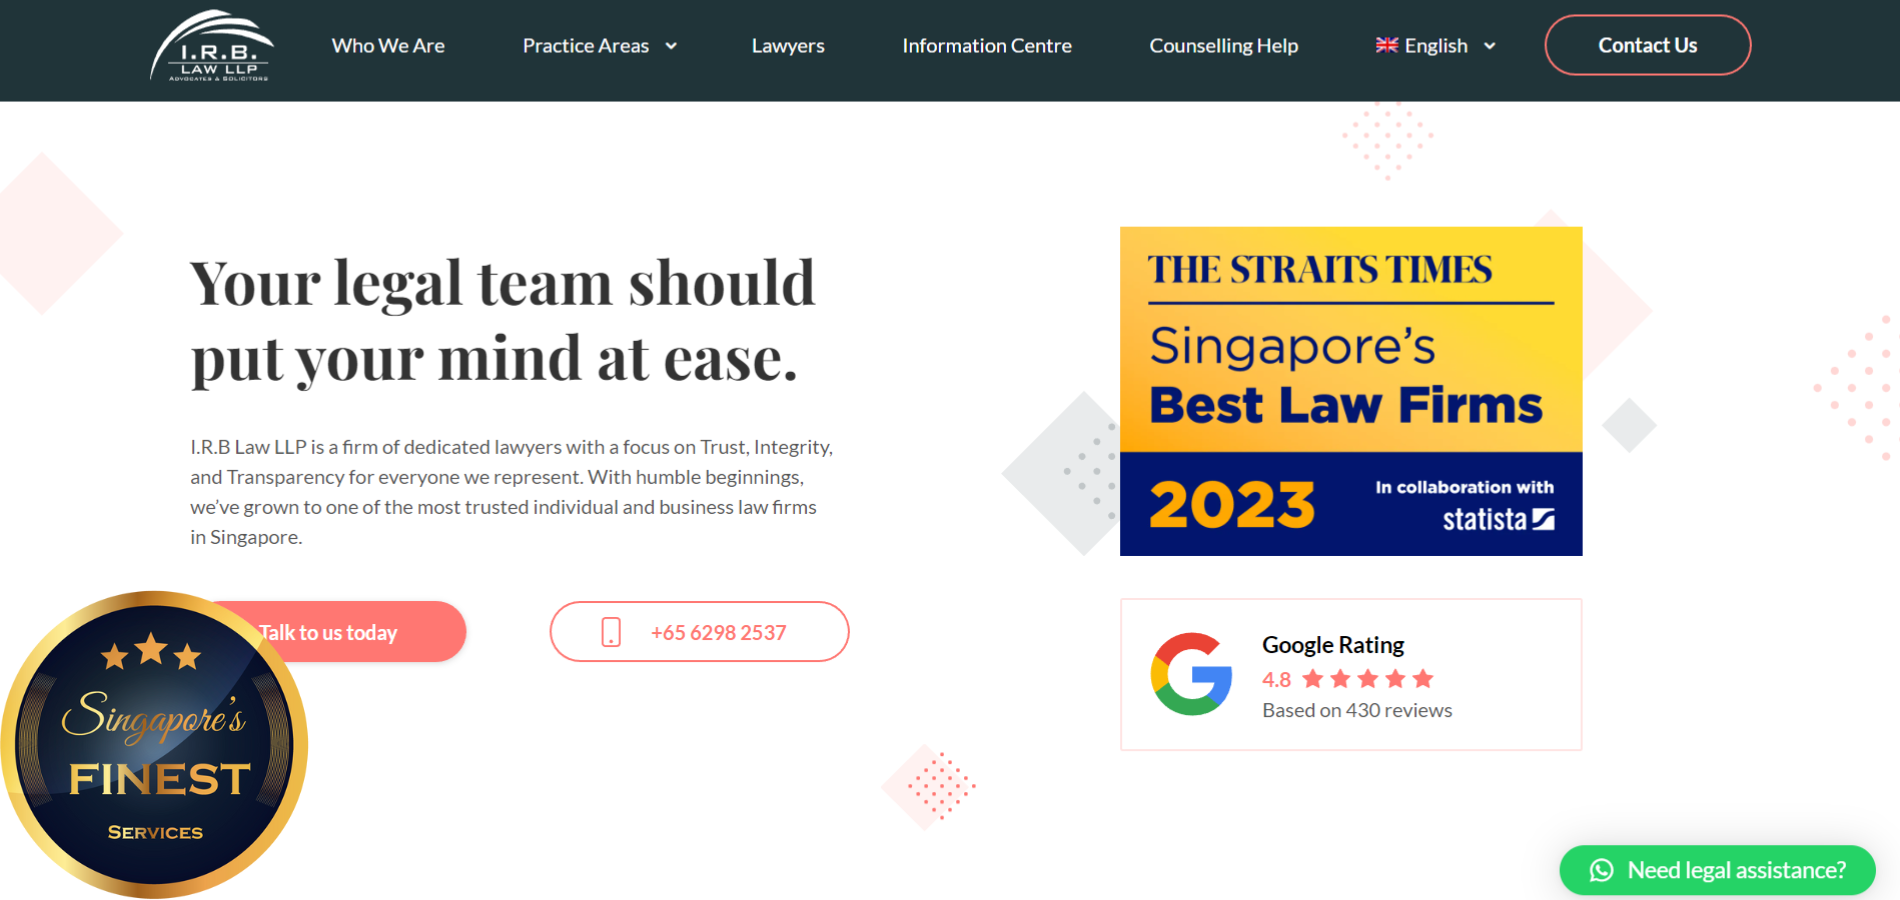Click the Contact Us button
The width and height of the screenshot is (1900, 900).
[1647, 45]
